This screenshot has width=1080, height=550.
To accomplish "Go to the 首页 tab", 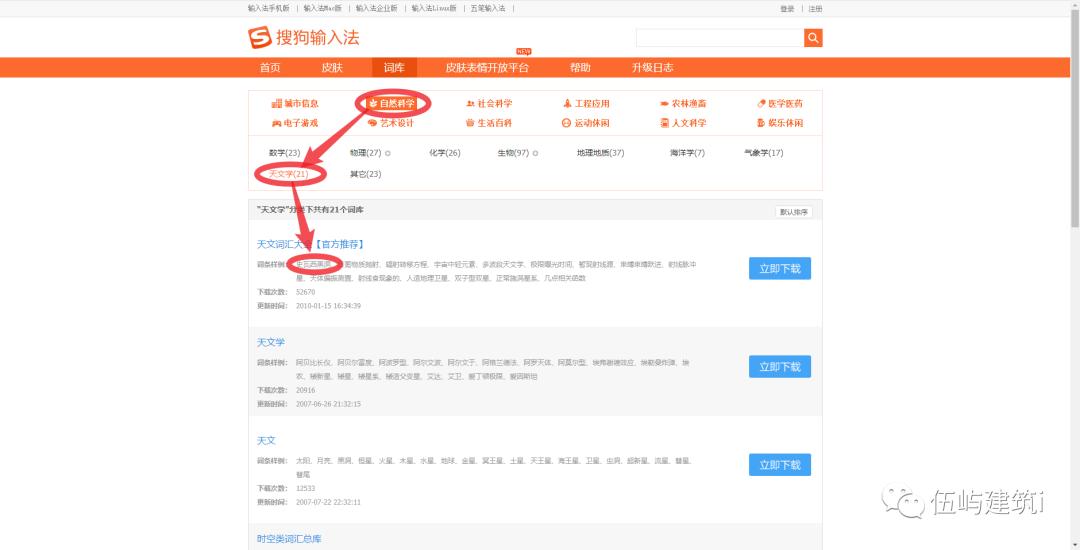I will tap(270, 67).
